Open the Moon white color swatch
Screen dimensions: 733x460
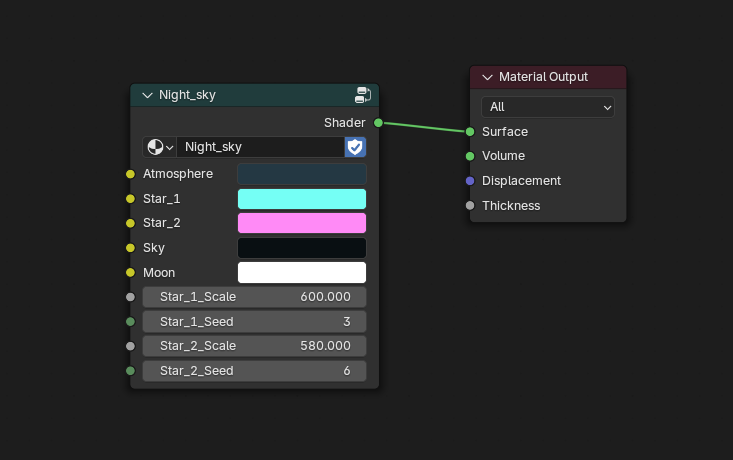301,272
